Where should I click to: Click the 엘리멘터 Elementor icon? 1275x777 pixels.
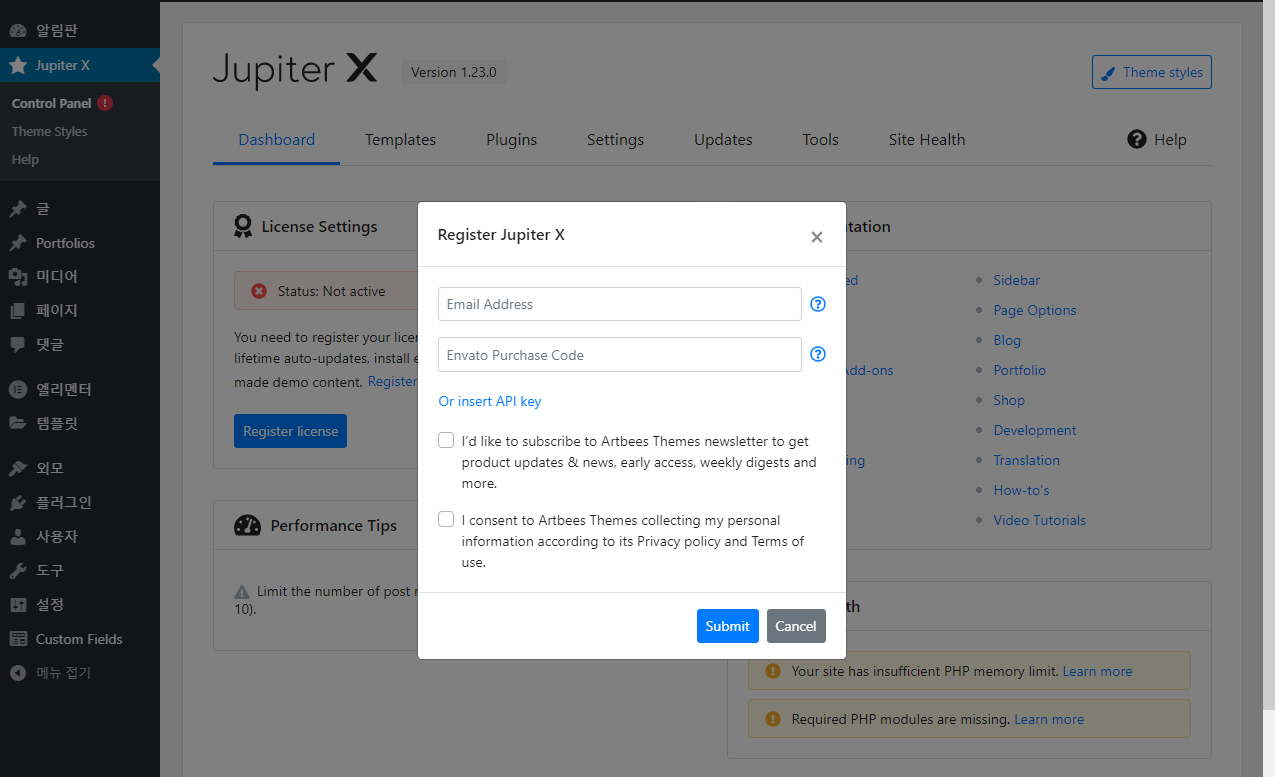coord(18,389)
